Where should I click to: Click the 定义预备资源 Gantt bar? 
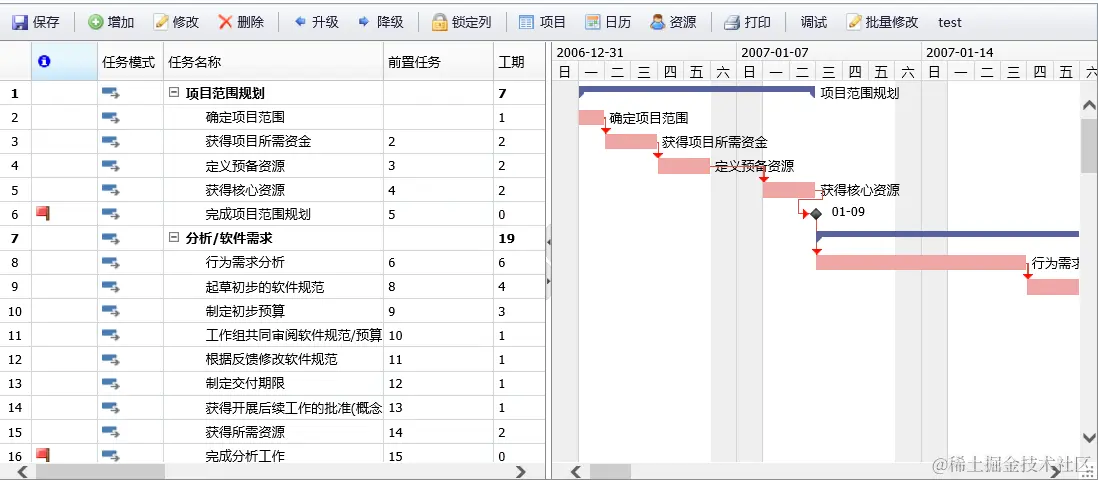click(684, 166)
